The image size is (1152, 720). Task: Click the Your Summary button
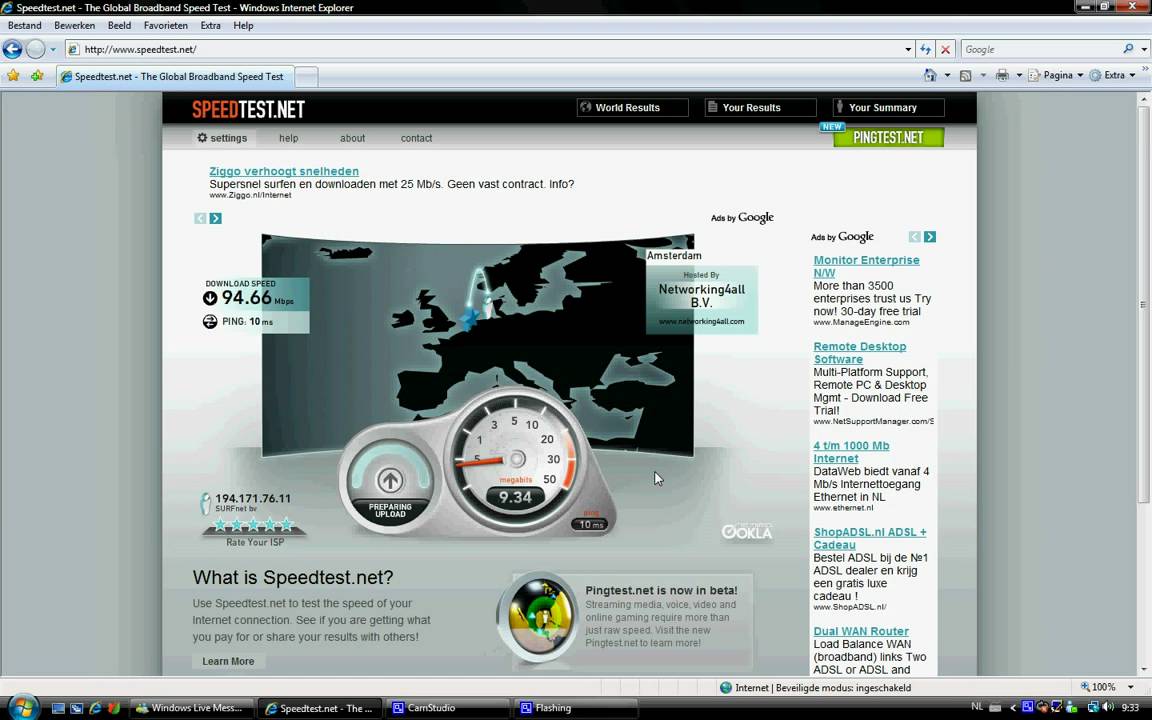(888, 107)
